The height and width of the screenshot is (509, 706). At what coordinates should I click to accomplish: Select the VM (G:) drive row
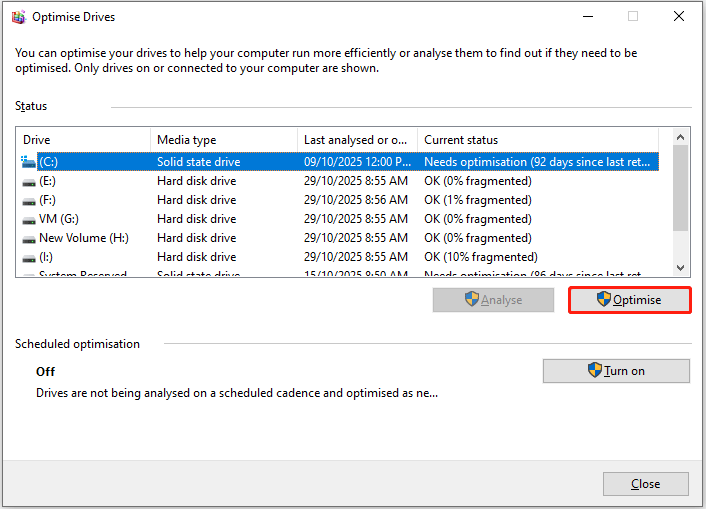click(340, 219)
